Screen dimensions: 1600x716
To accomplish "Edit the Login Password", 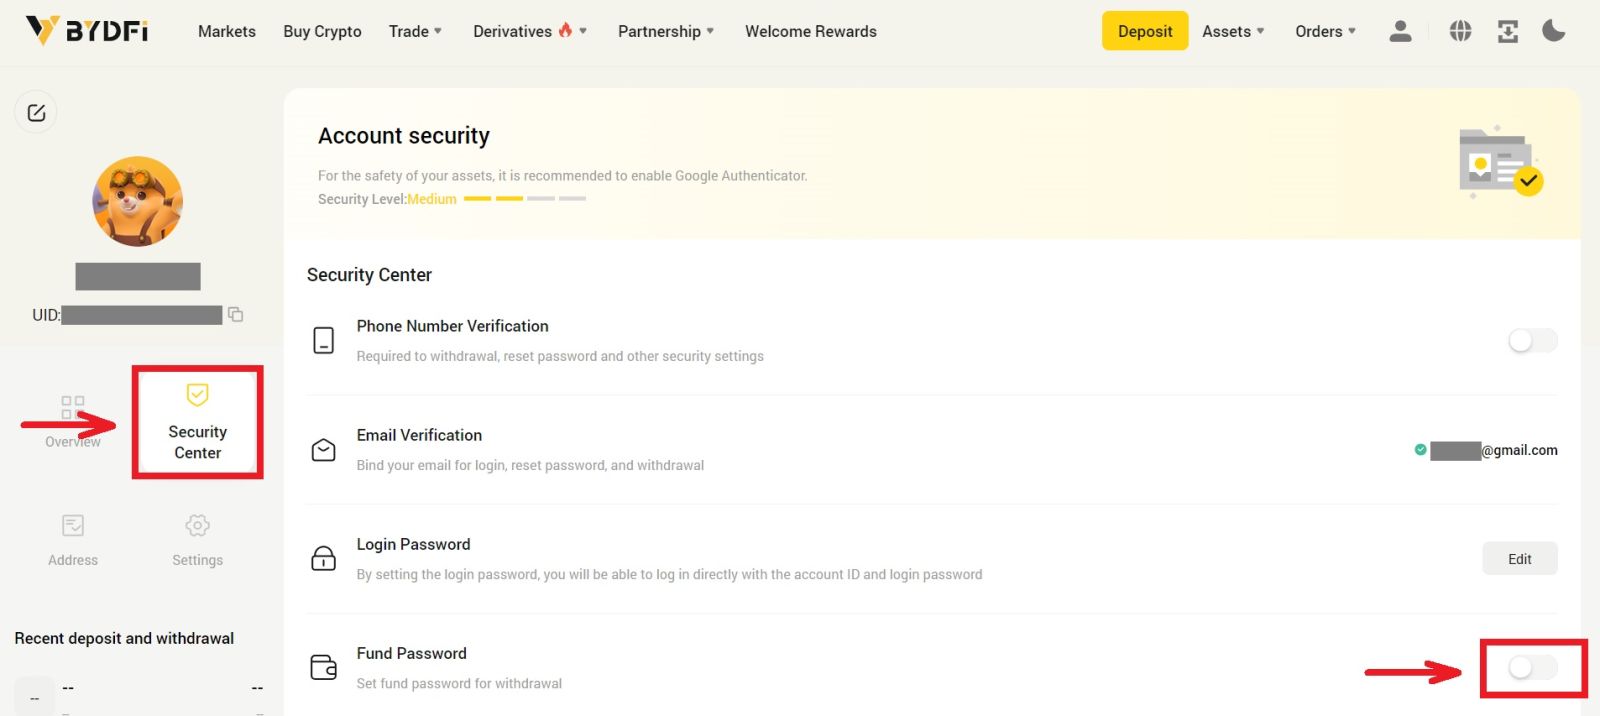I will click(1519, 559).
